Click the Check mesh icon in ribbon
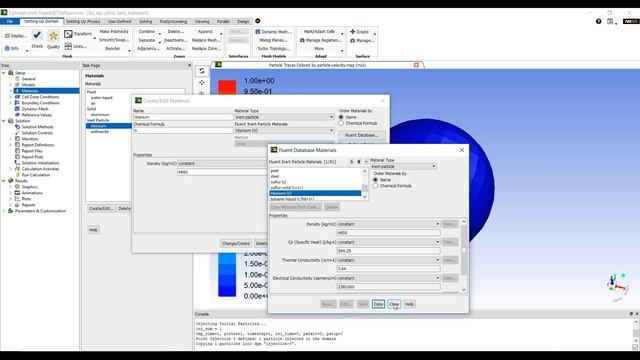 pos(37,35)
